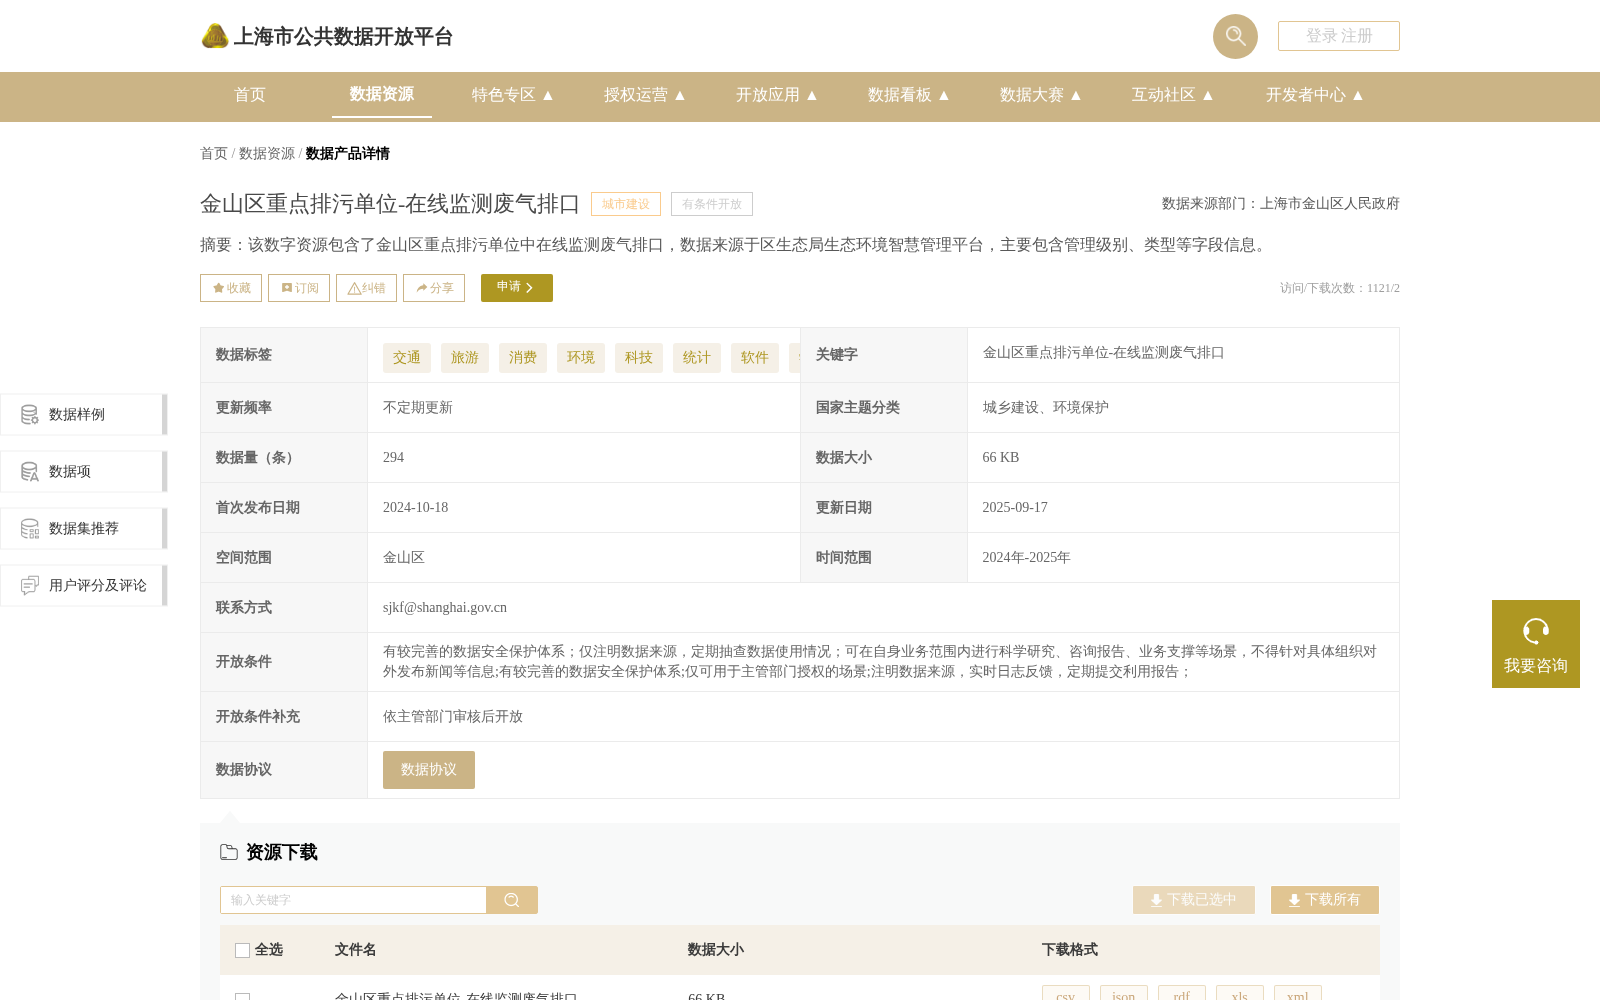Screen dimensions: 1600x1000
Task: Click 数据来源部门 上海市金山区人民政府 text
Action: tap(1281, 204)
